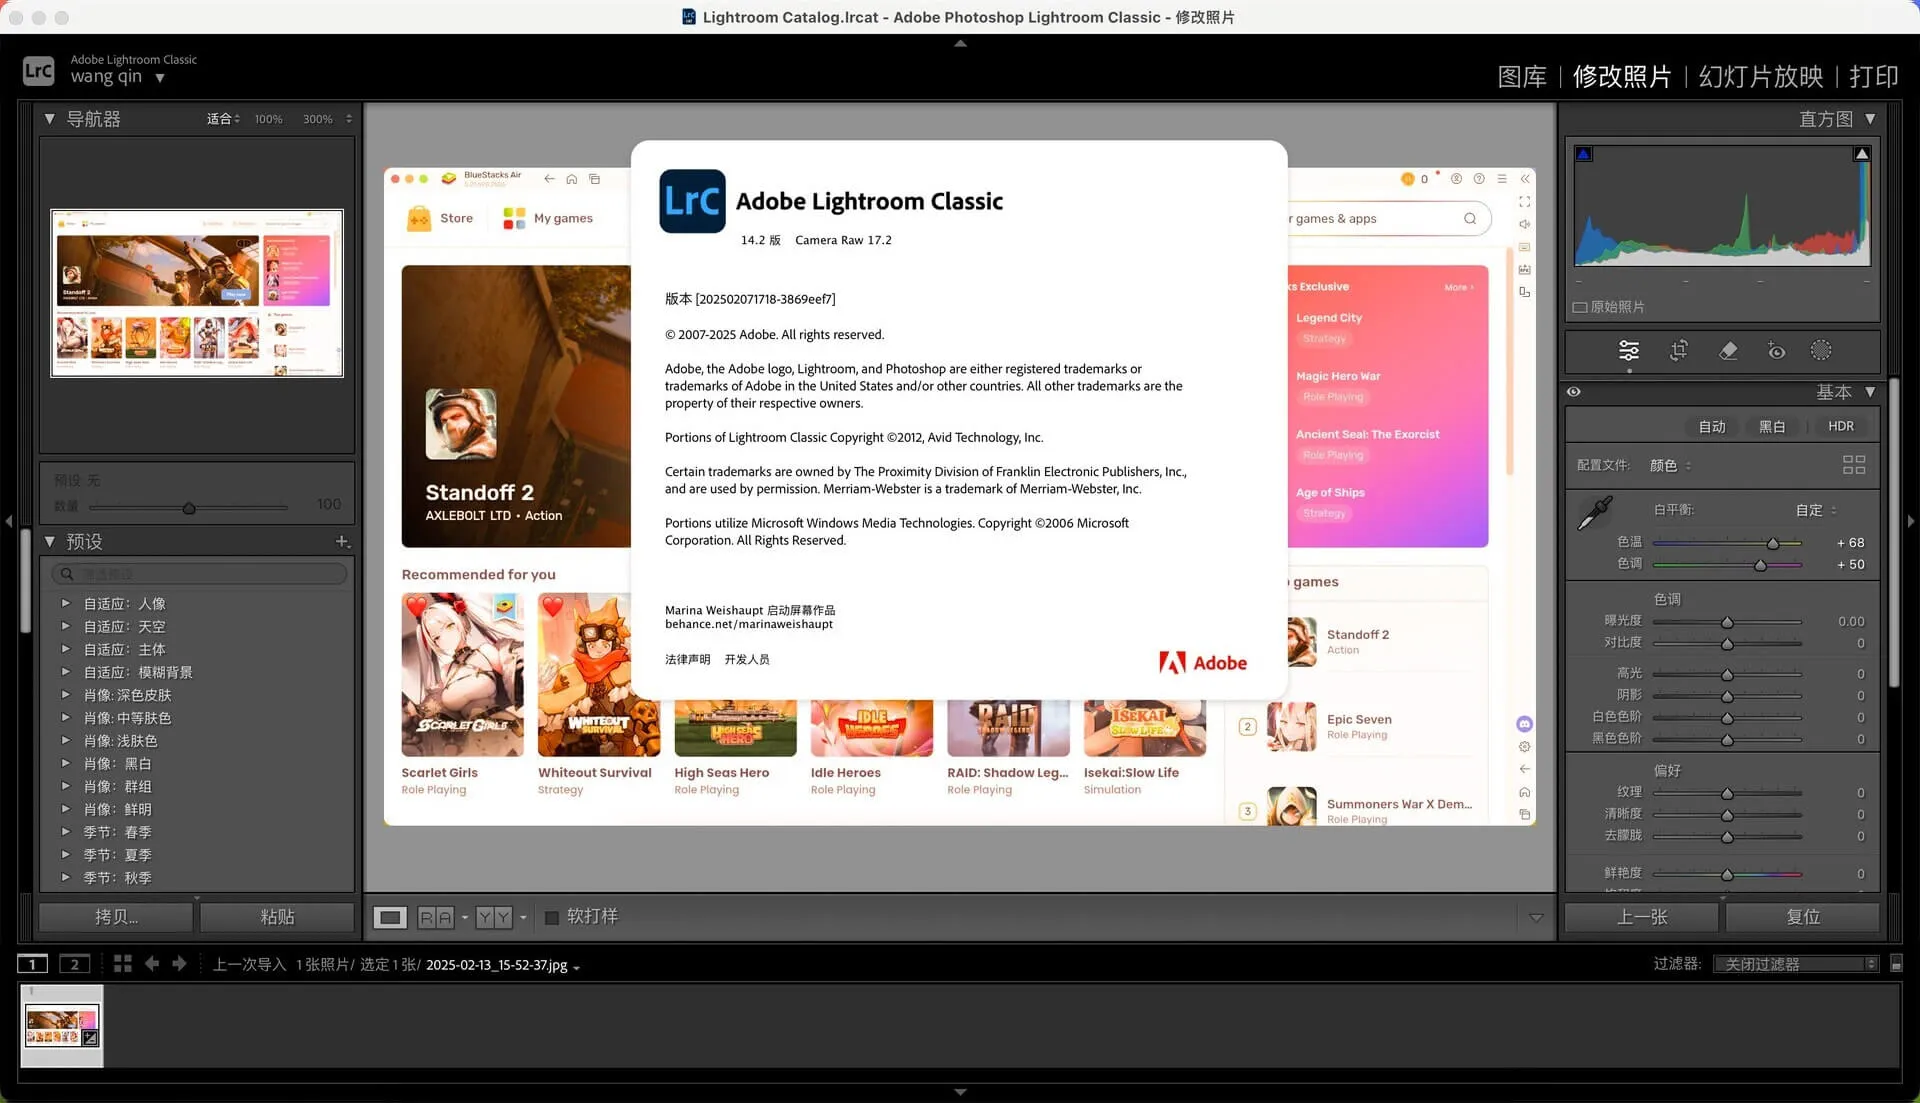Switch to the 修改照片 module
The width and height of the screenshot is (1920, 1103).
pos(1622,77)
